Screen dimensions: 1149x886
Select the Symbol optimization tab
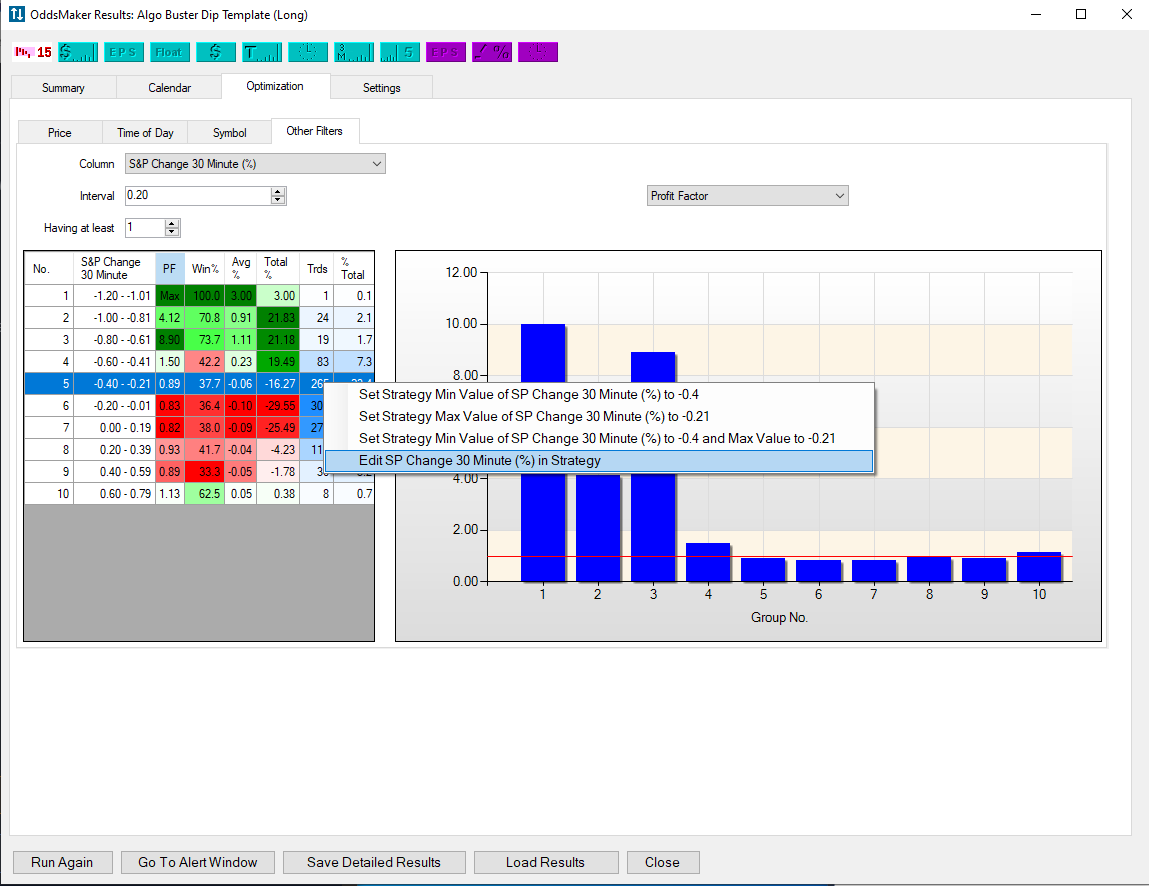pos(229,131)
